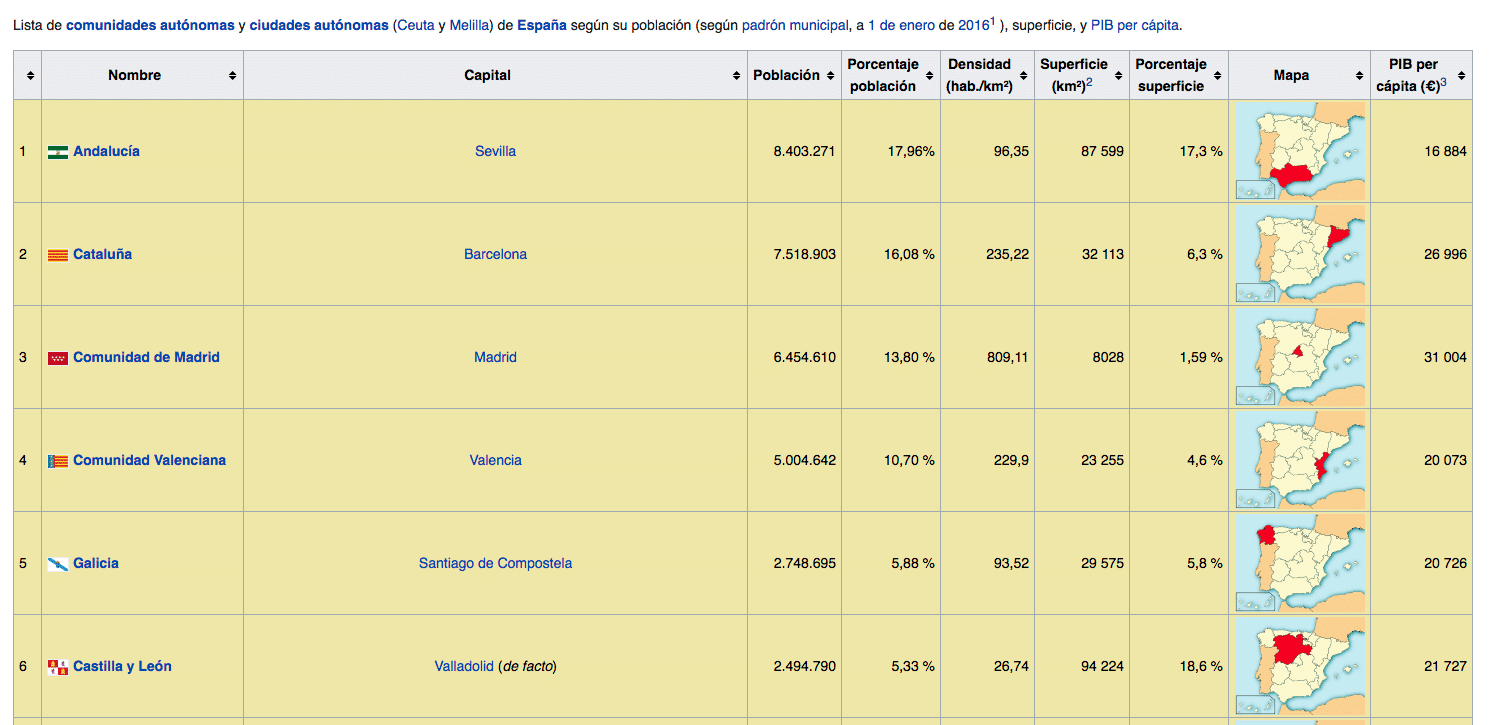Sort by PIB per cápita column arrows
The image size is (1492, 725).
[1462, 76]
